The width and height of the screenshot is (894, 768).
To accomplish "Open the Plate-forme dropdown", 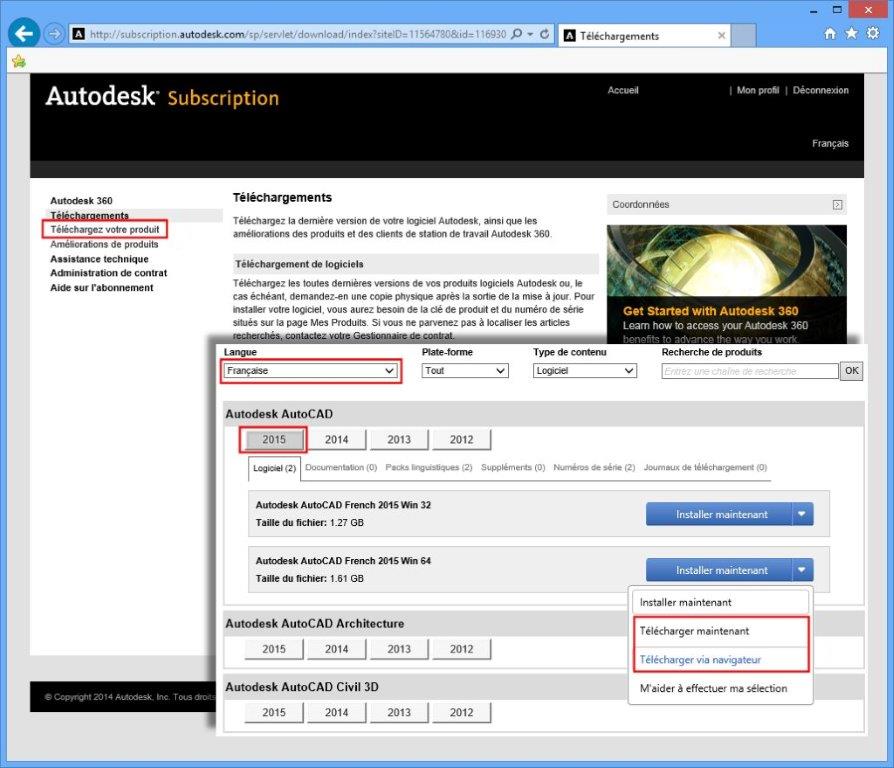I will point(465,371).
